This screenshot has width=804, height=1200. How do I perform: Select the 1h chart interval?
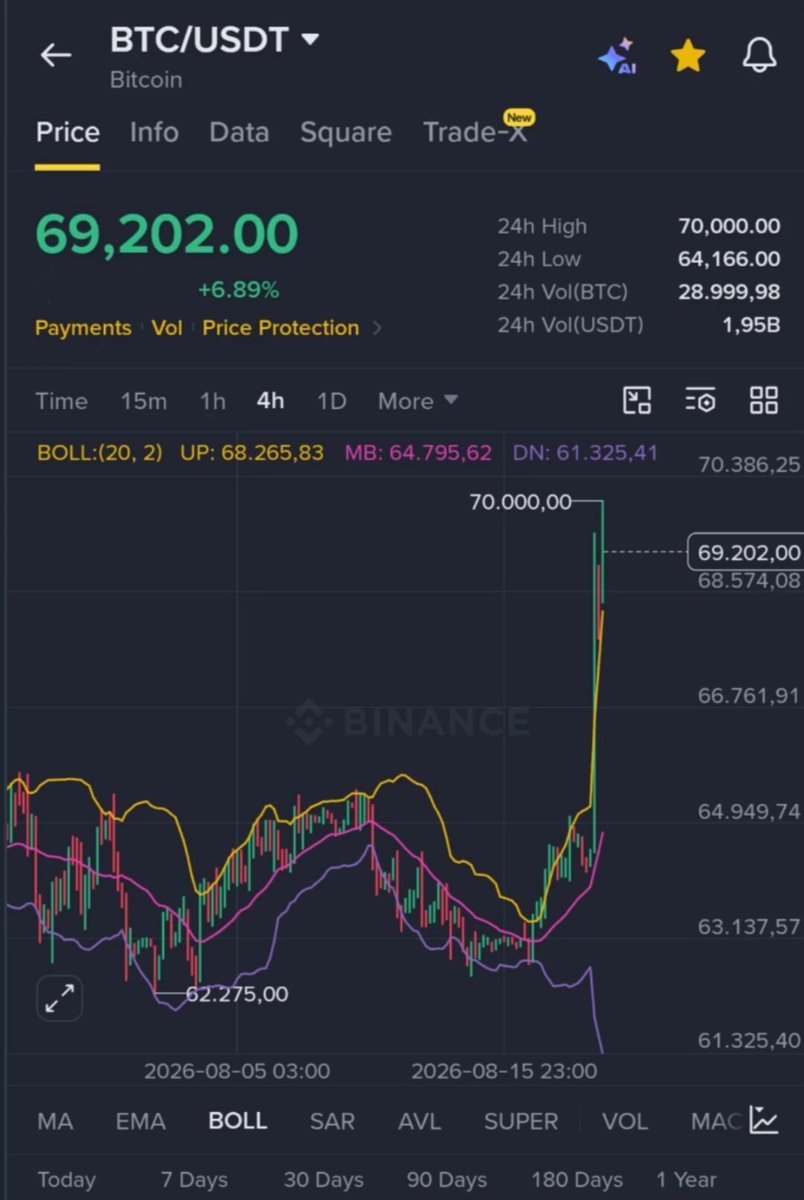click(212, 401)
